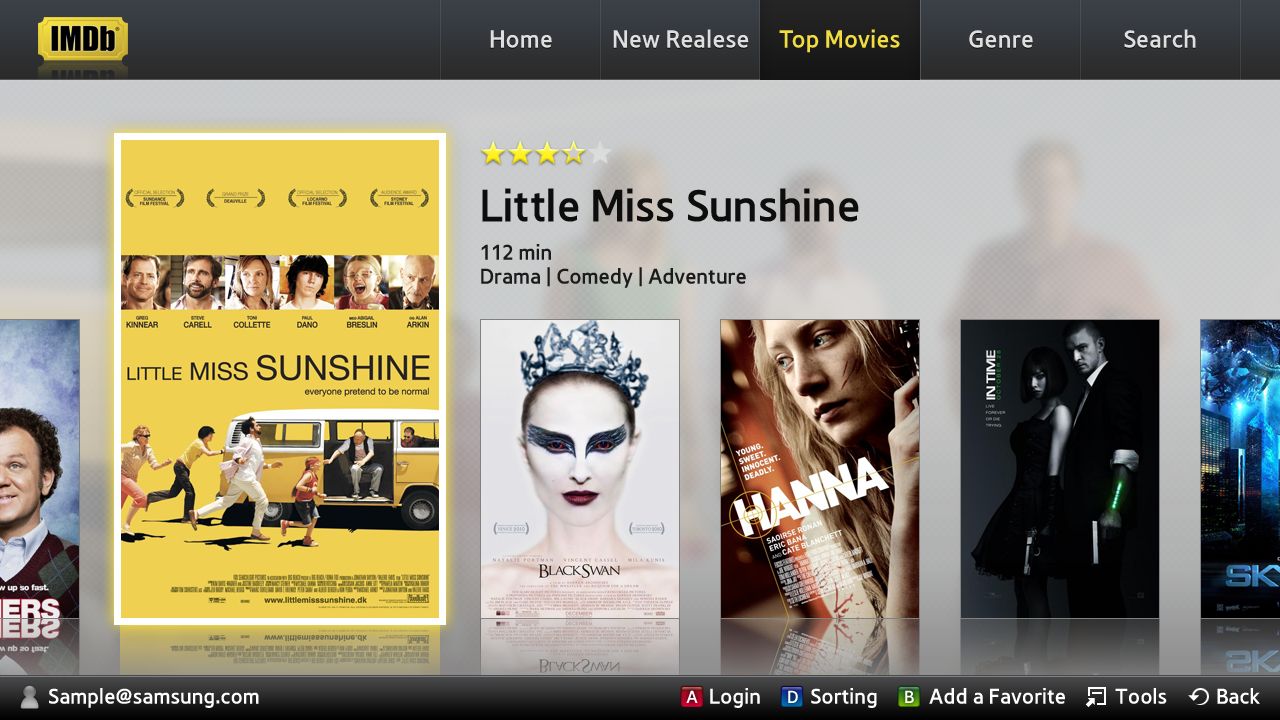Image resolution: width=1280 pixels, height=720 pixels.
Task: Click the first yellow rating star
Action: [x=493, y=153]
